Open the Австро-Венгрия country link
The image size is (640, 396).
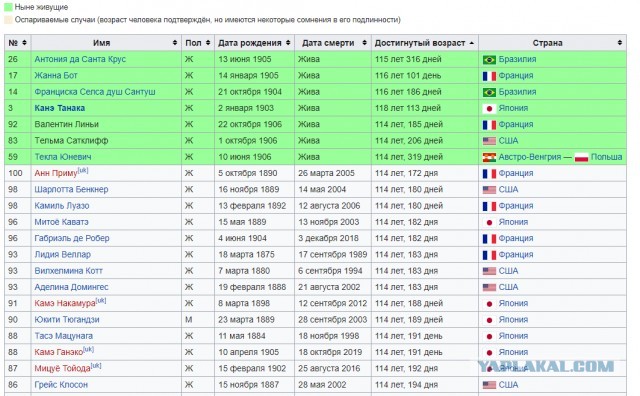(529, 157)
